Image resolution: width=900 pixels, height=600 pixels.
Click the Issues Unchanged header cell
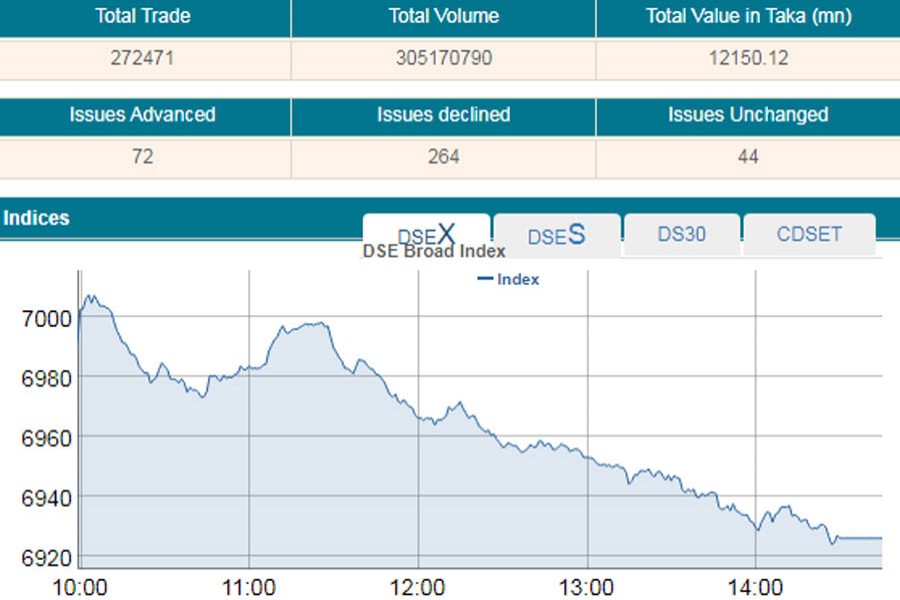point(747,115)
